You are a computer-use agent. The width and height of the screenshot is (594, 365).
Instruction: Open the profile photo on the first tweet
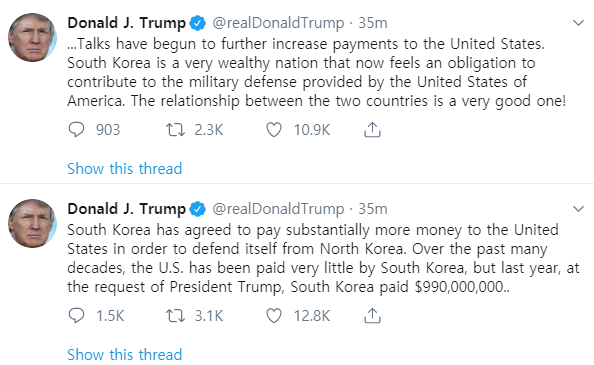(x=32, y=37)
